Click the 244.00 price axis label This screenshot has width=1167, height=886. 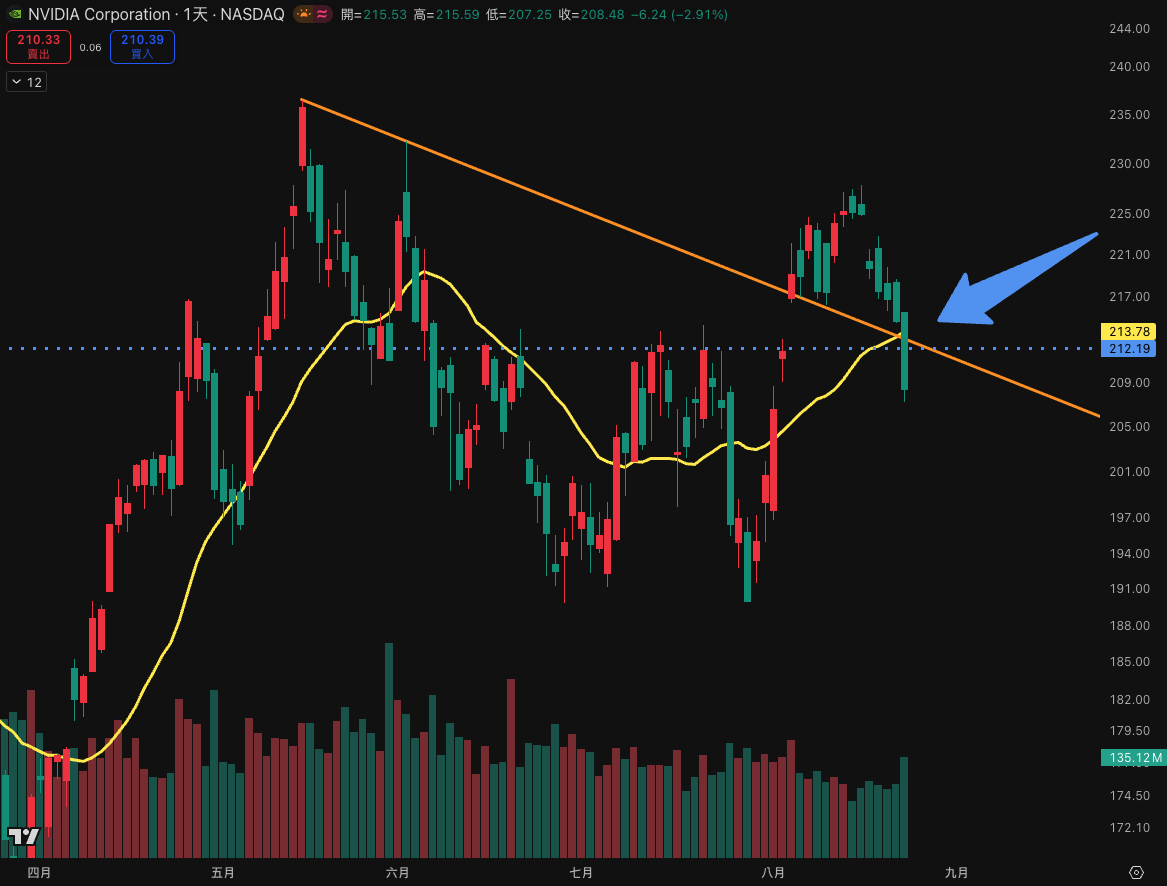[x=1129, y=28]
